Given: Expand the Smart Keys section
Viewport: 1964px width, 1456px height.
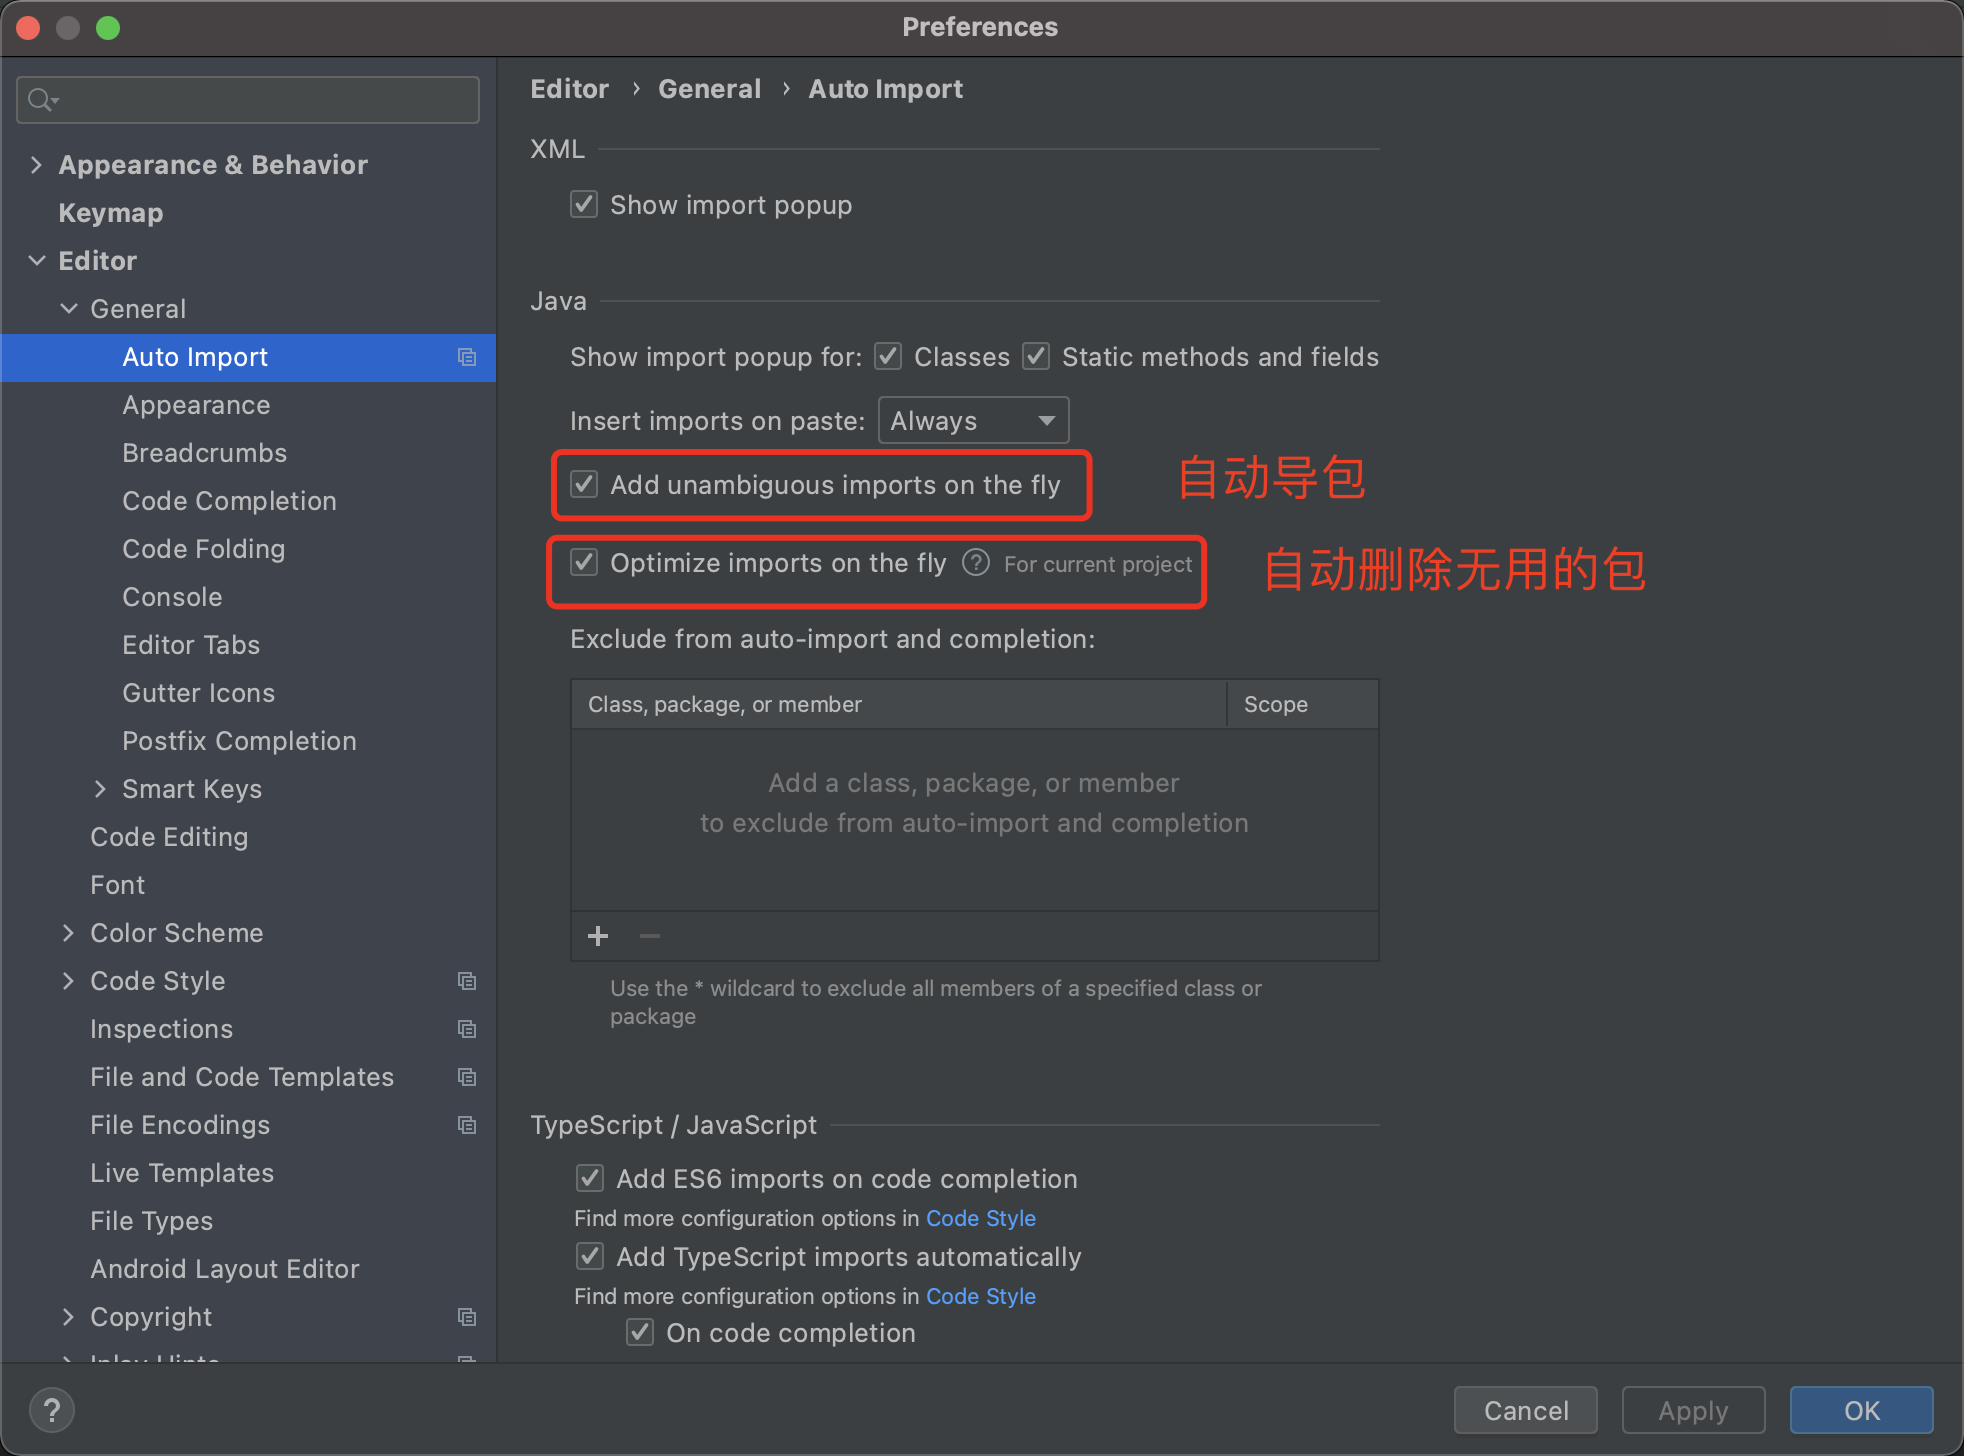Looking at the screenshot, I should (100, 788).
